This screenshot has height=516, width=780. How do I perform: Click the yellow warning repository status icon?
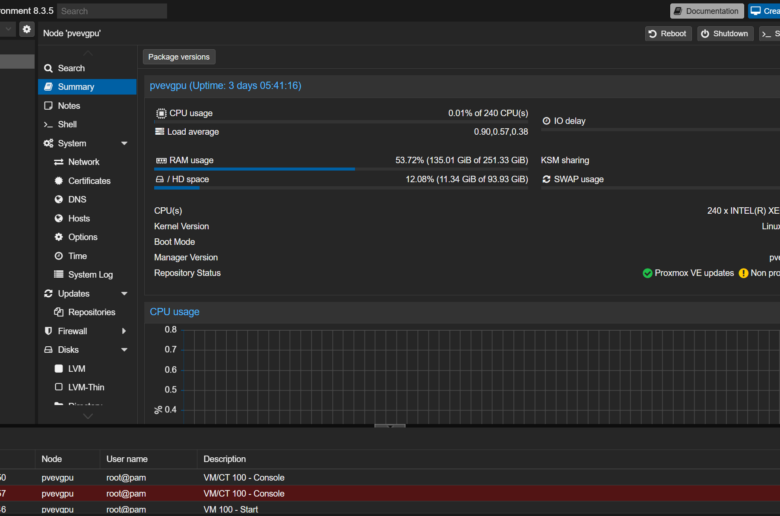743,273
